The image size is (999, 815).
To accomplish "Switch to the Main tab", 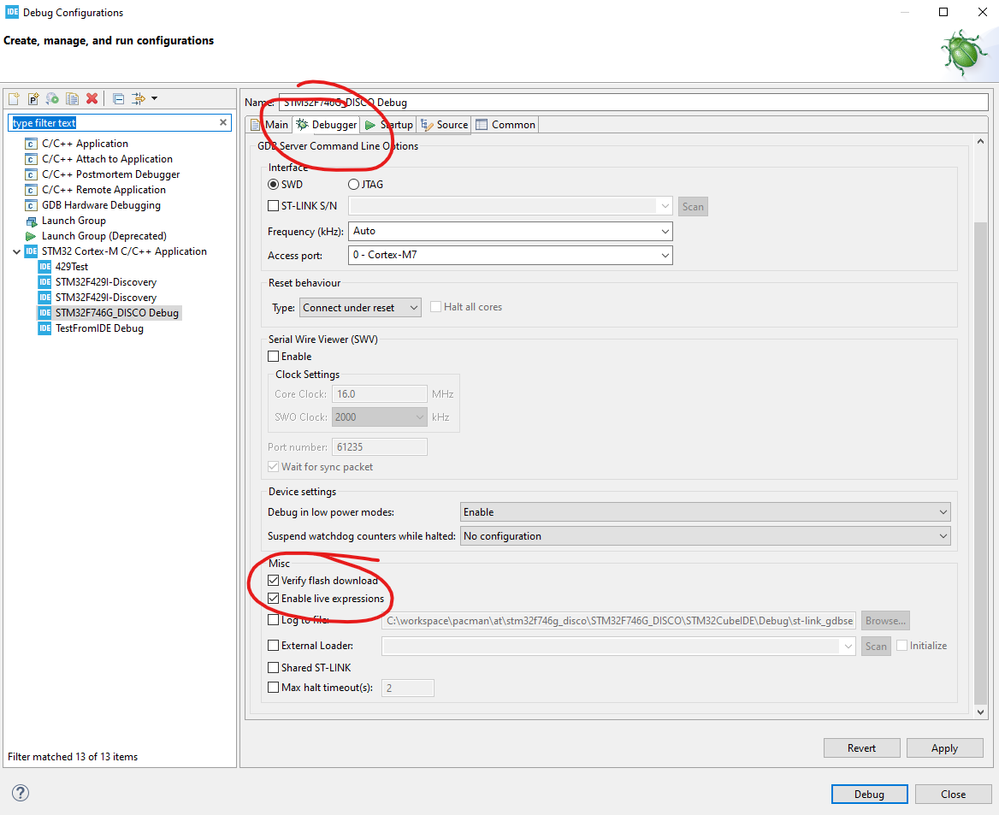I will 270,125.
